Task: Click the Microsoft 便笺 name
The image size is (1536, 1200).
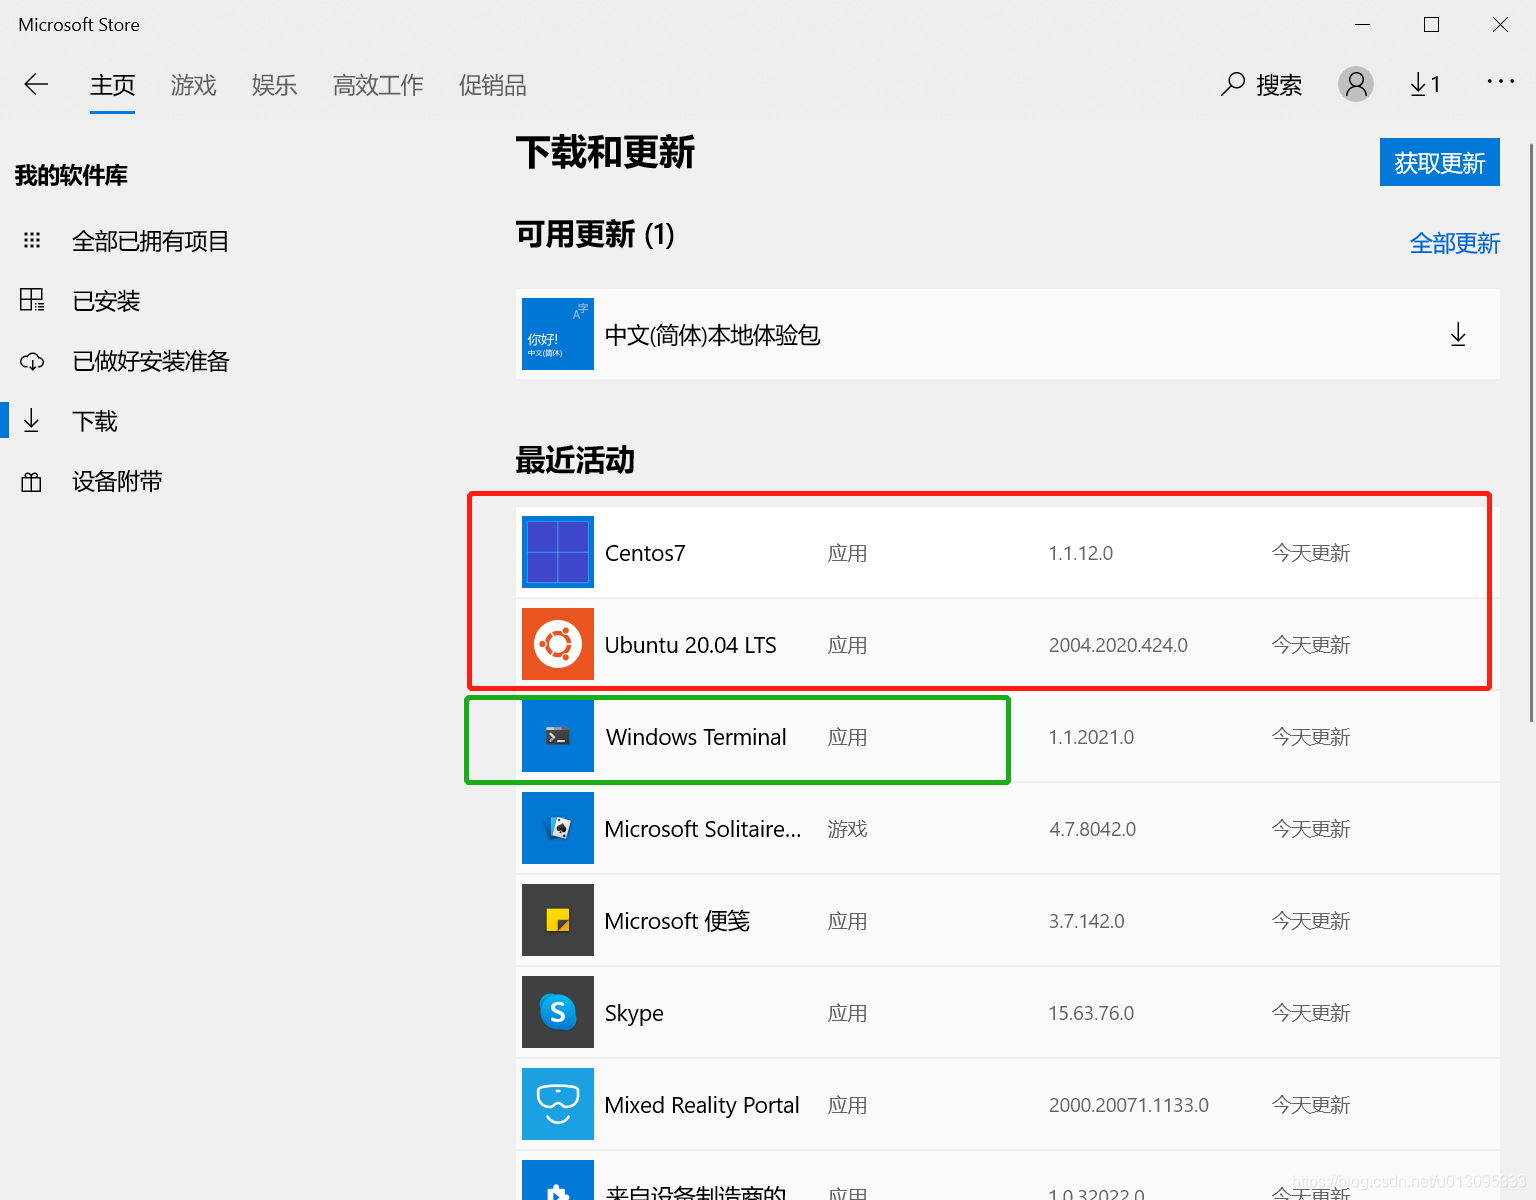Action: tap(677, 921)
